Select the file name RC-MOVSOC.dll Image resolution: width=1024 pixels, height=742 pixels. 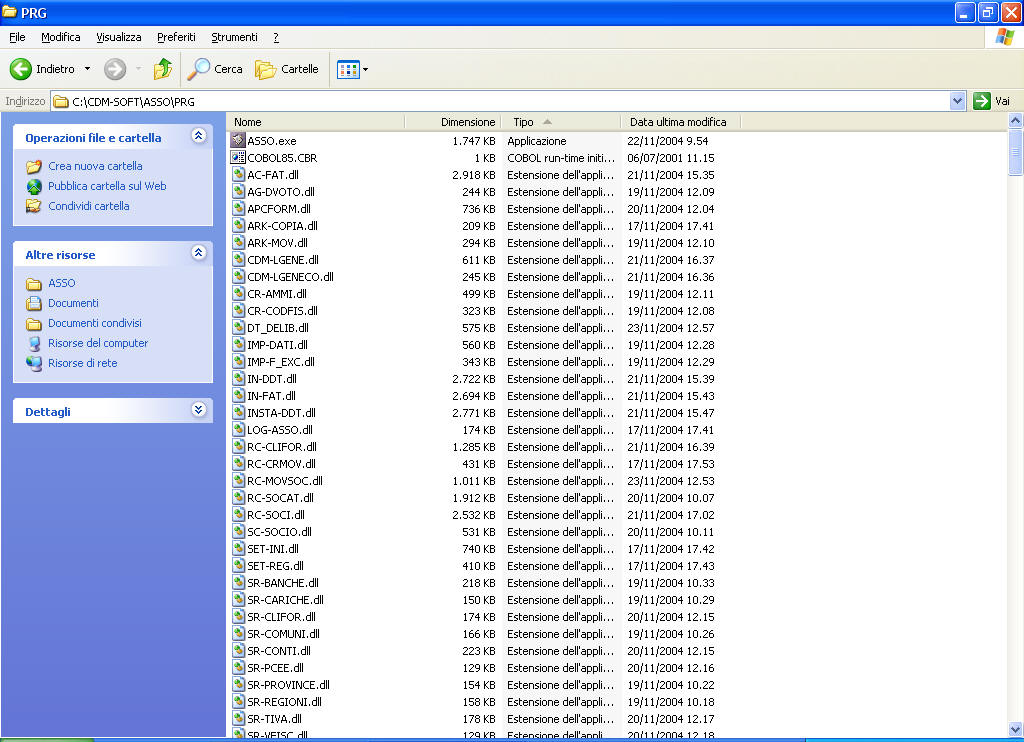click(285, 481)
